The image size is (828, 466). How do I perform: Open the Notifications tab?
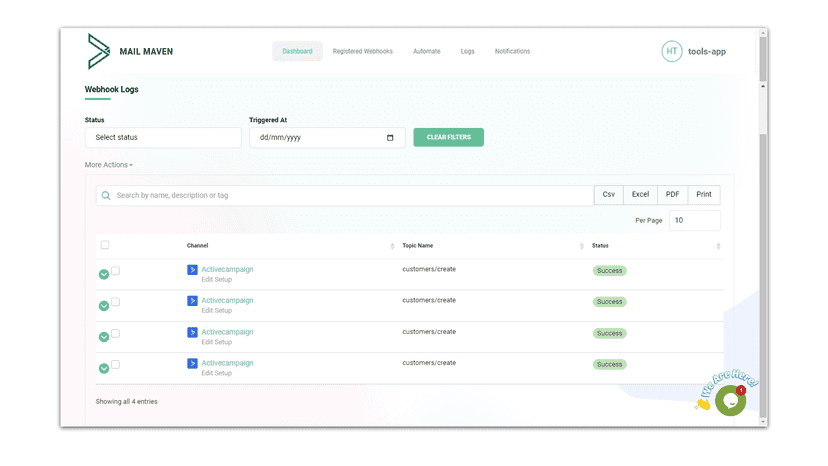tap(512, 51)
